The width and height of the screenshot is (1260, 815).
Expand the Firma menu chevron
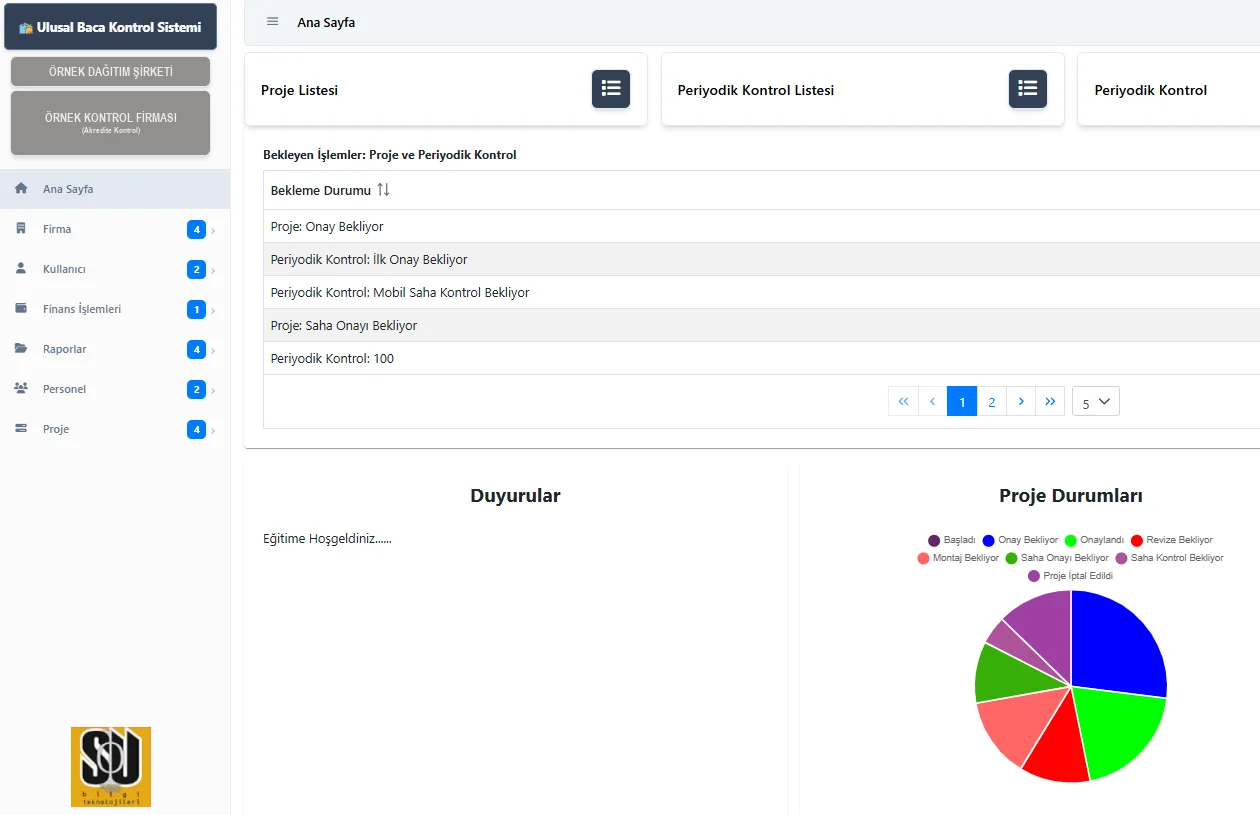click(213, 231)
